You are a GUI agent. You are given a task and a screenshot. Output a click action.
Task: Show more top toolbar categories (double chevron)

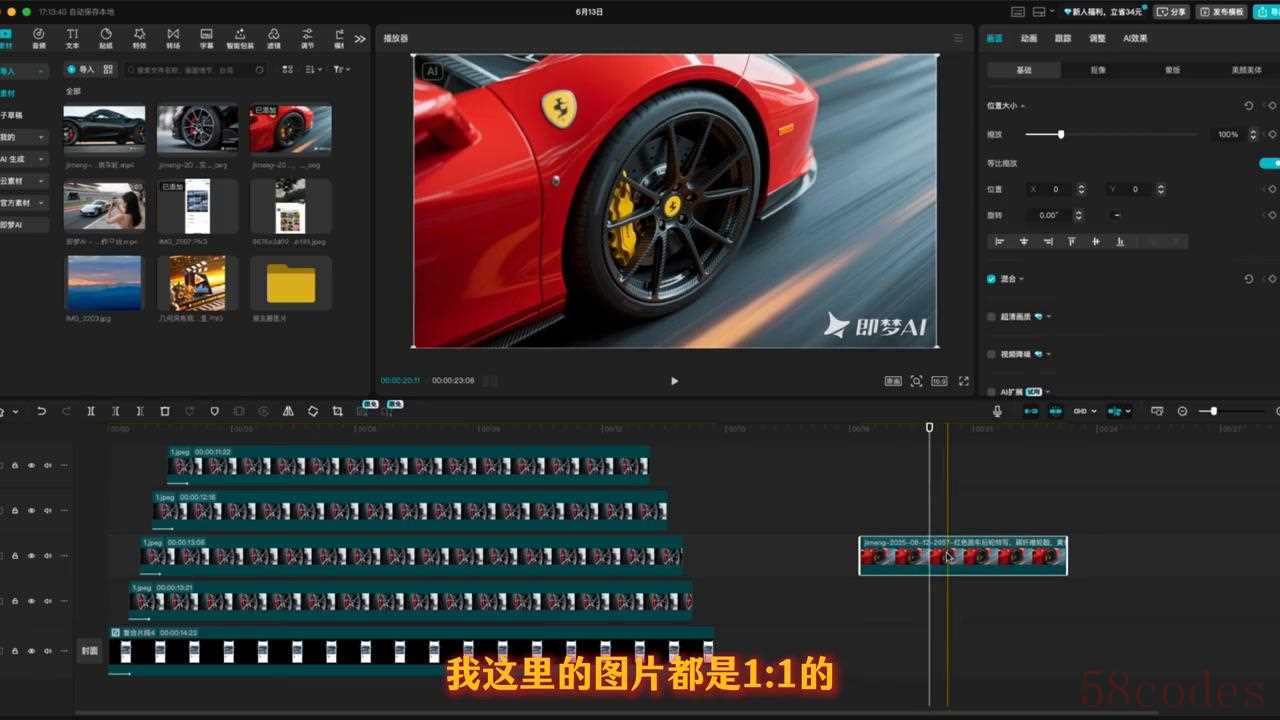(360, 38)
